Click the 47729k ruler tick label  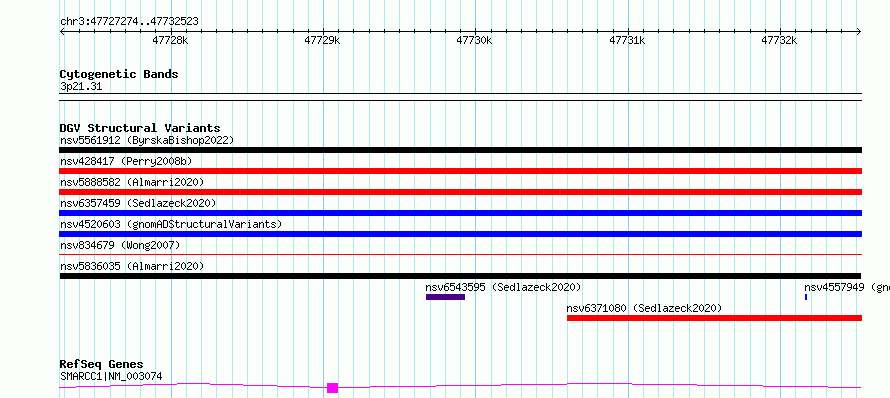[322, 40]
